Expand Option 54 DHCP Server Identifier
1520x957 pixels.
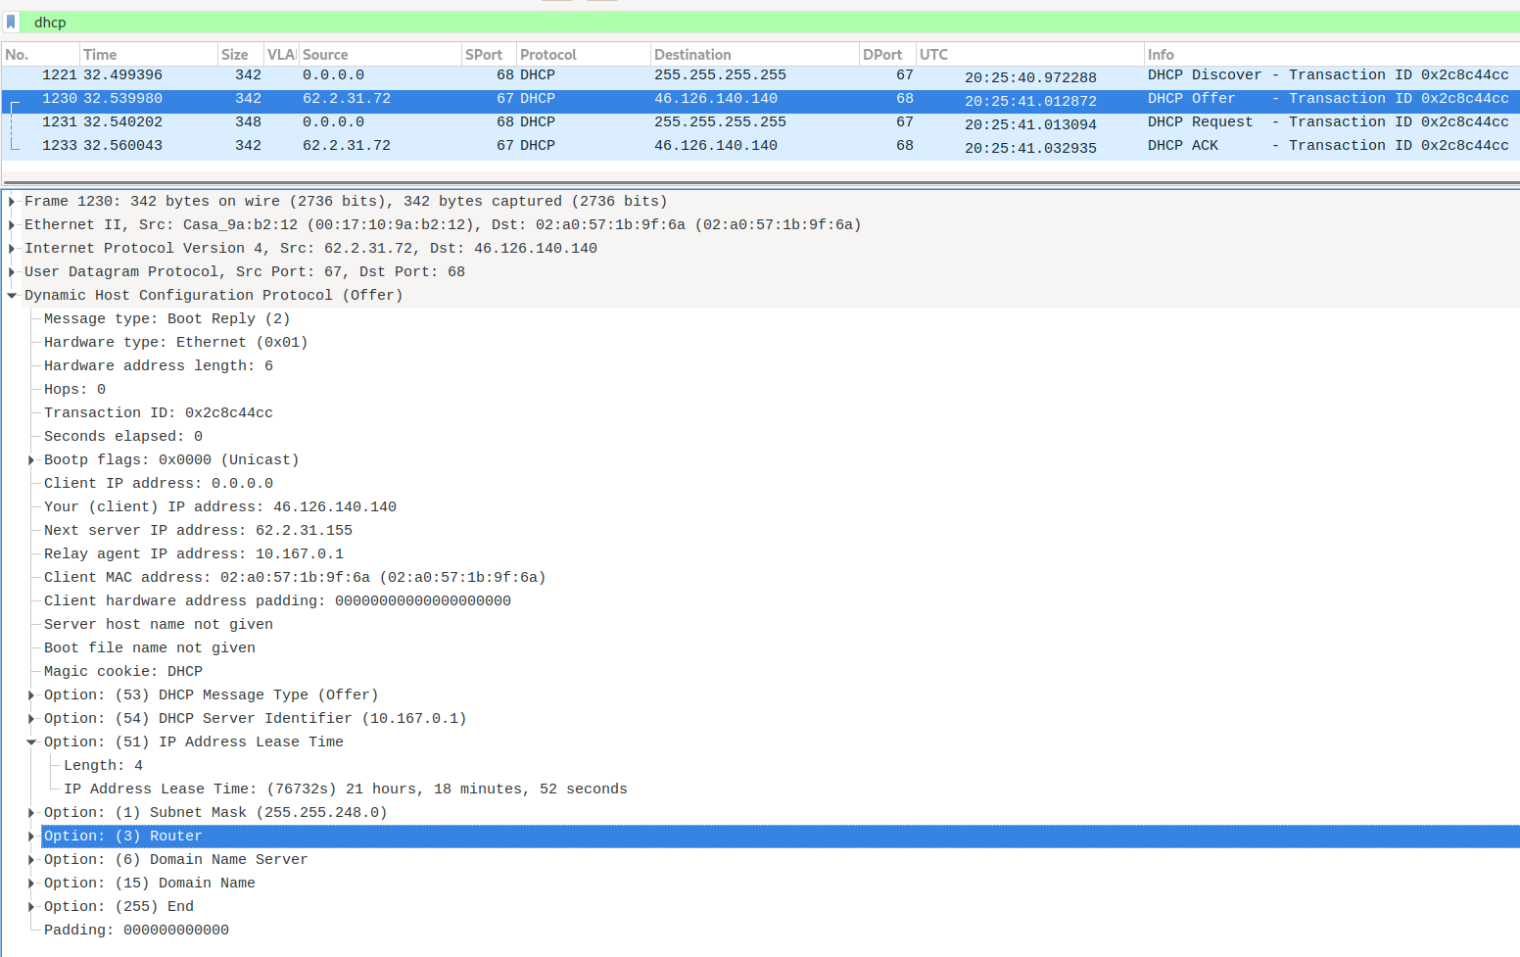(31, 719)
